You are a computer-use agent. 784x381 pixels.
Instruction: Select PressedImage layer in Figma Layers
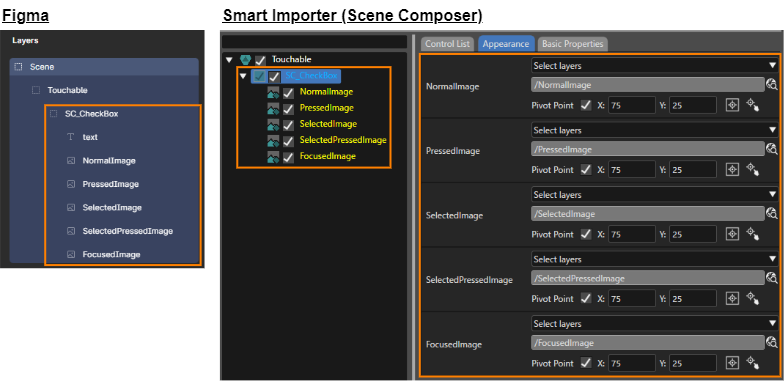(x=110, y=184)
